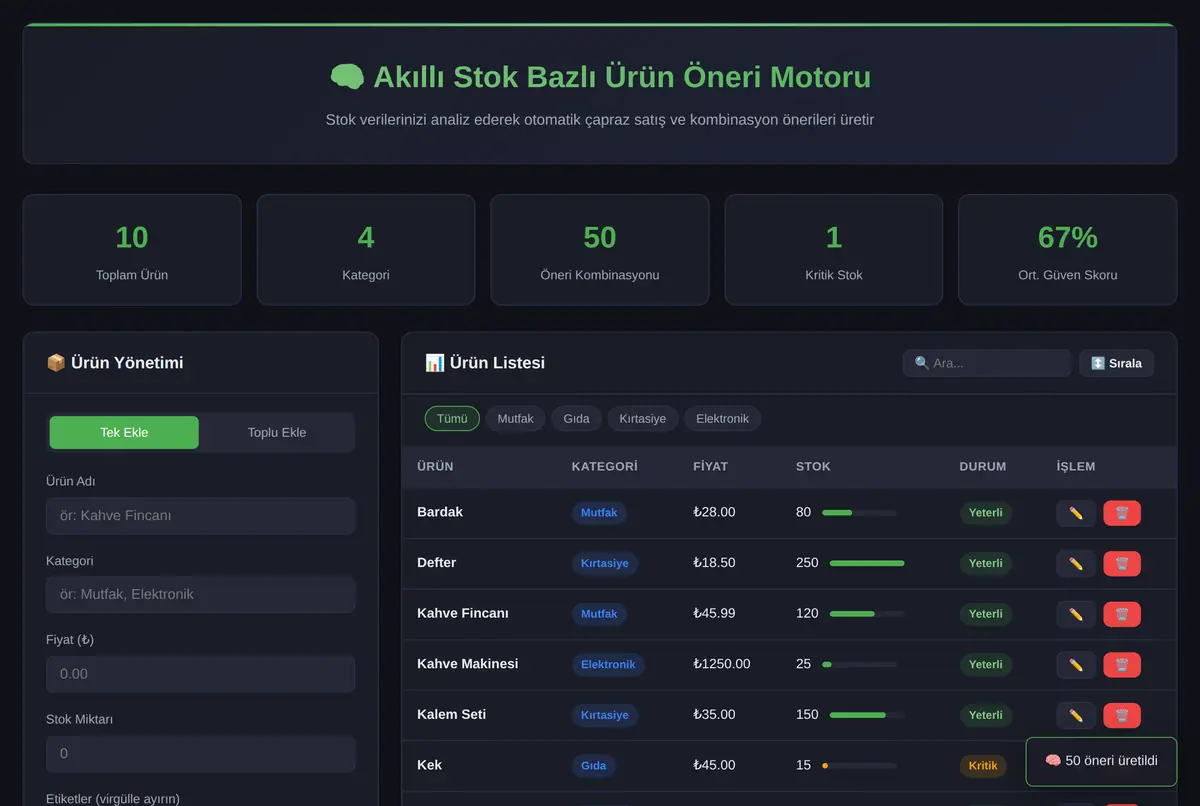Click the Defter stock progress bar

(x=867, y=563)
